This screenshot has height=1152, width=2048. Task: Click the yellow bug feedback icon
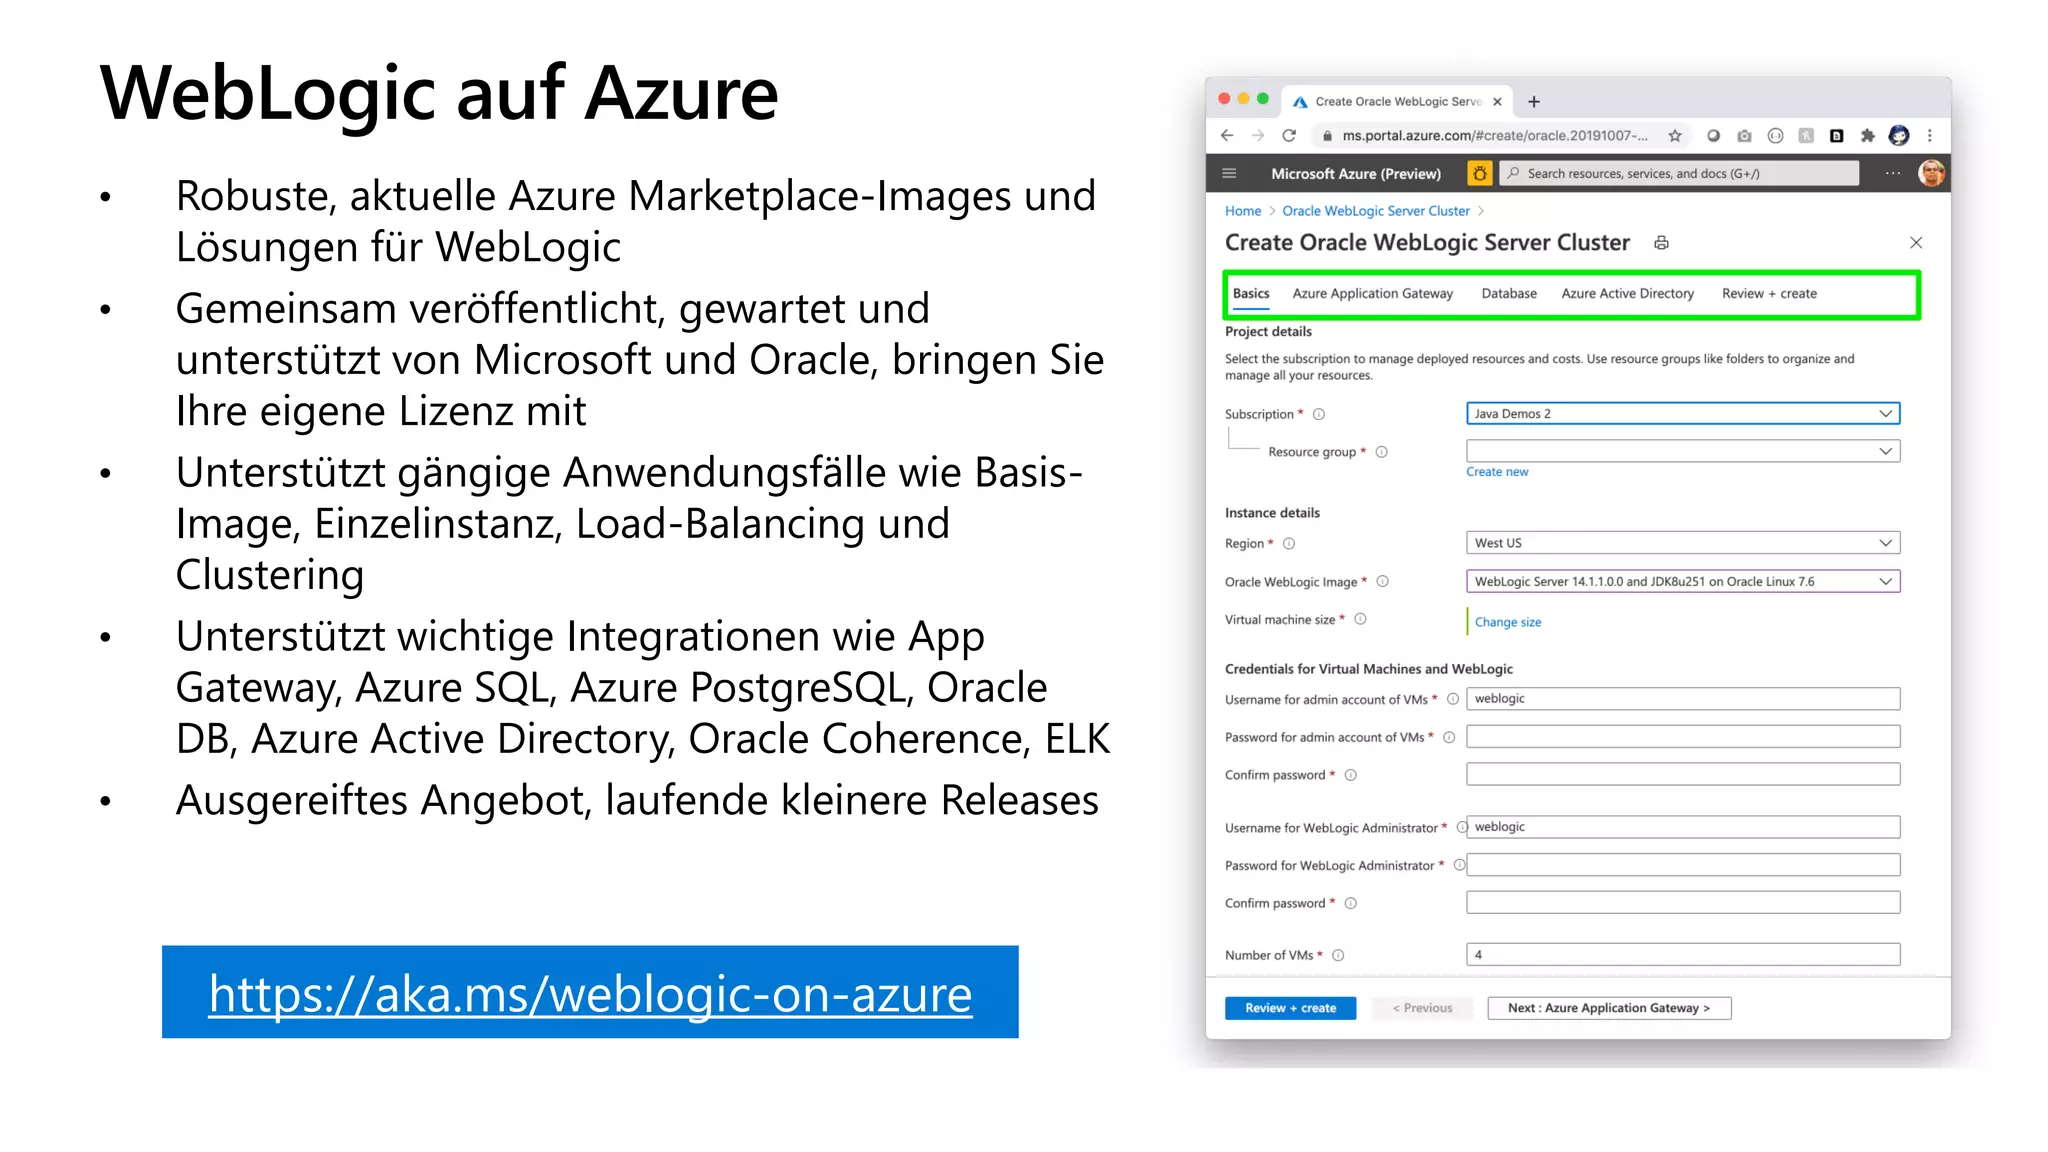tap(1479, 173)
